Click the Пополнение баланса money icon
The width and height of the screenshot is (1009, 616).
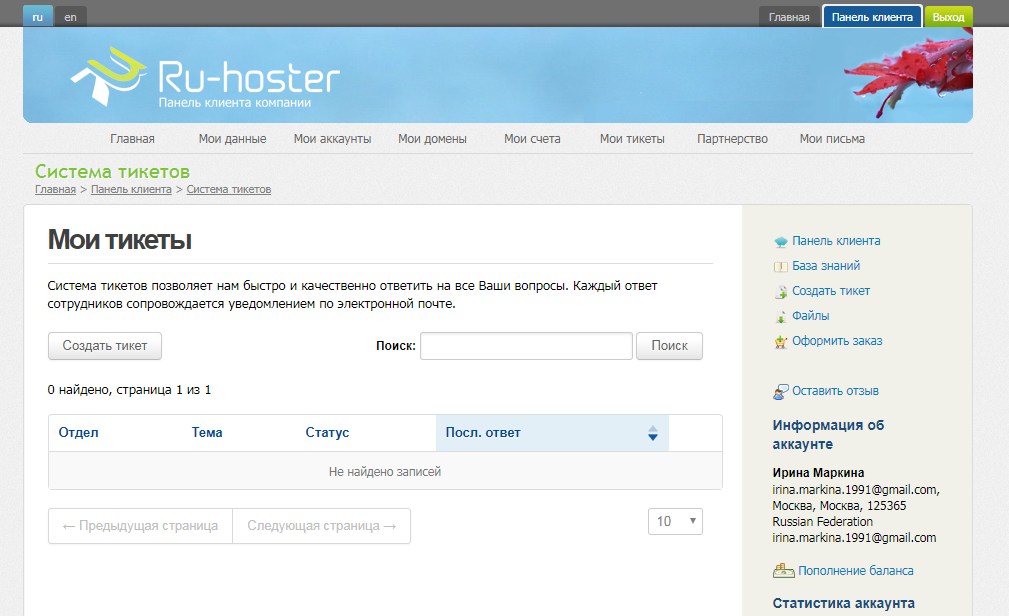pos(783,570)
